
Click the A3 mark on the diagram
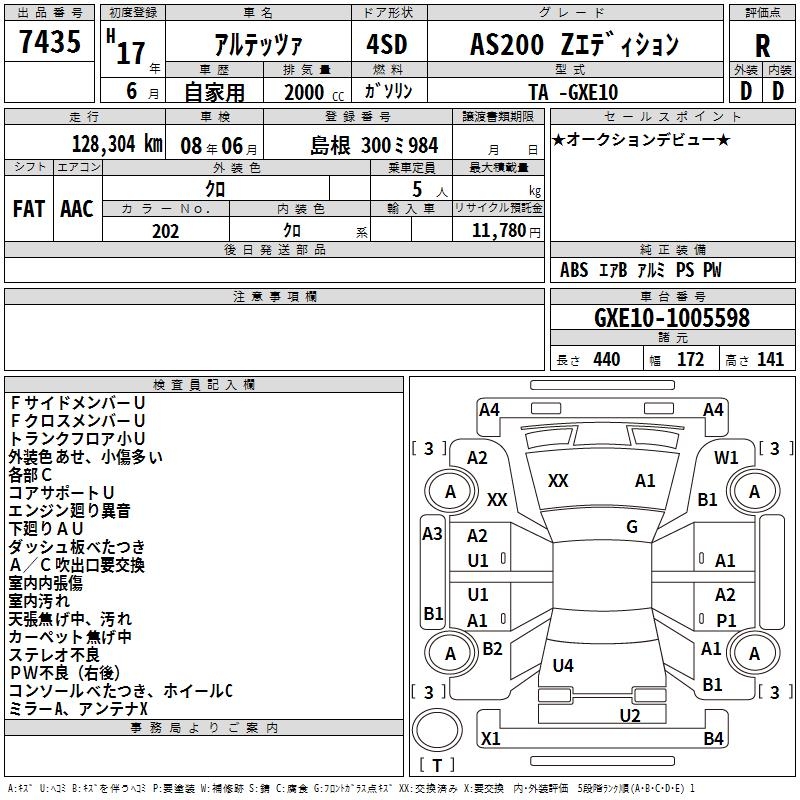pos(432,534)
